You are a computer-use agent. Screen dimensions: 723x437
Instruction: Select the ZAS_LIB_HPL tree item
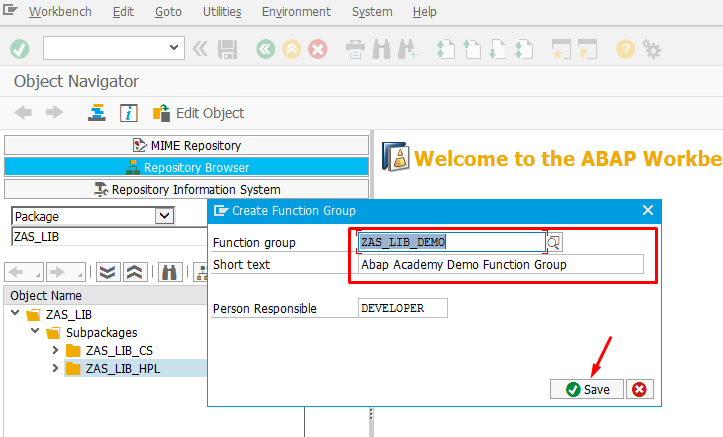point(123,369)
